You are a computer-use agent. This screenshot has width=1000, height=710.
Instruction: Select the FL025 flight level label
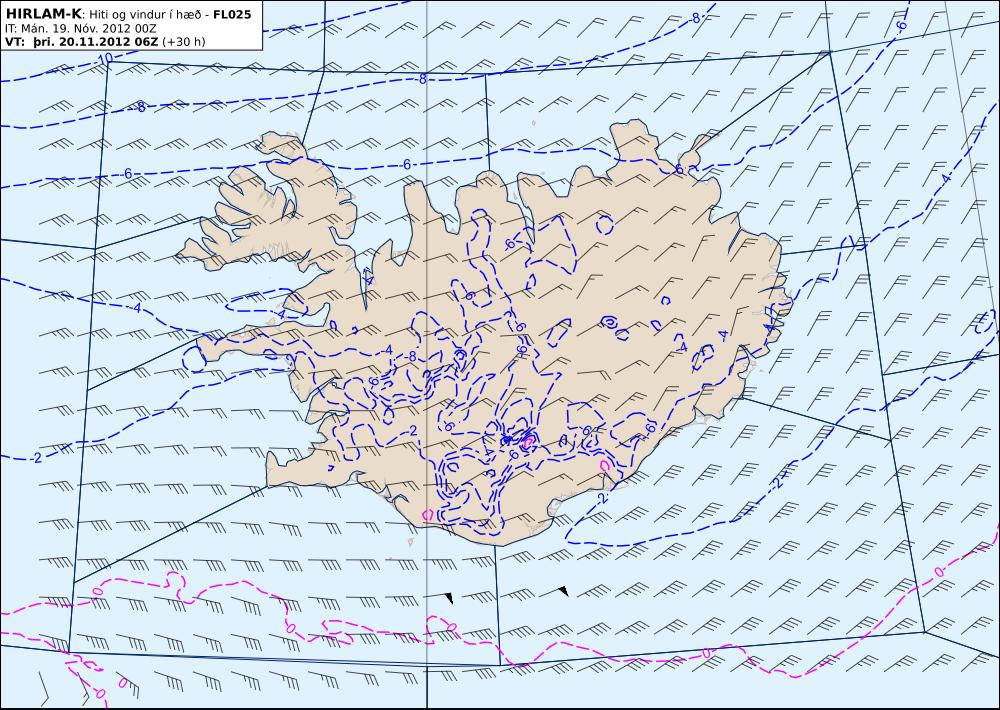tap(230, 14)
